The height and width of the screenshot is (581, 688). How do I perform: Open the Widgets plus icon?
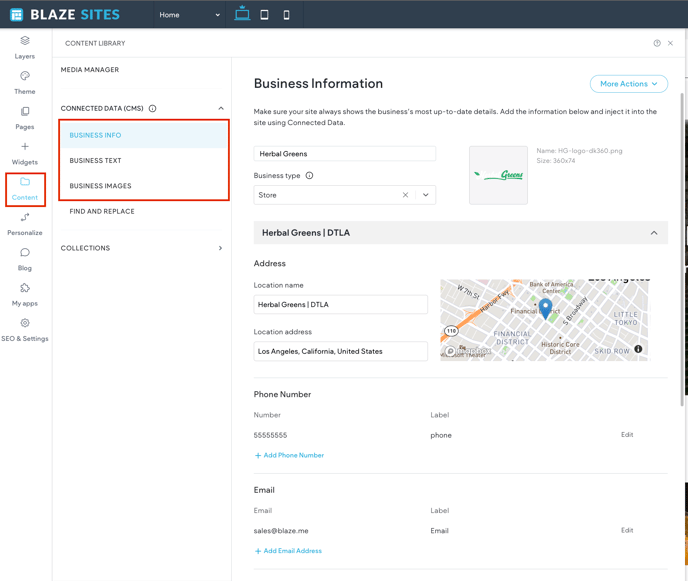(25, 147)
